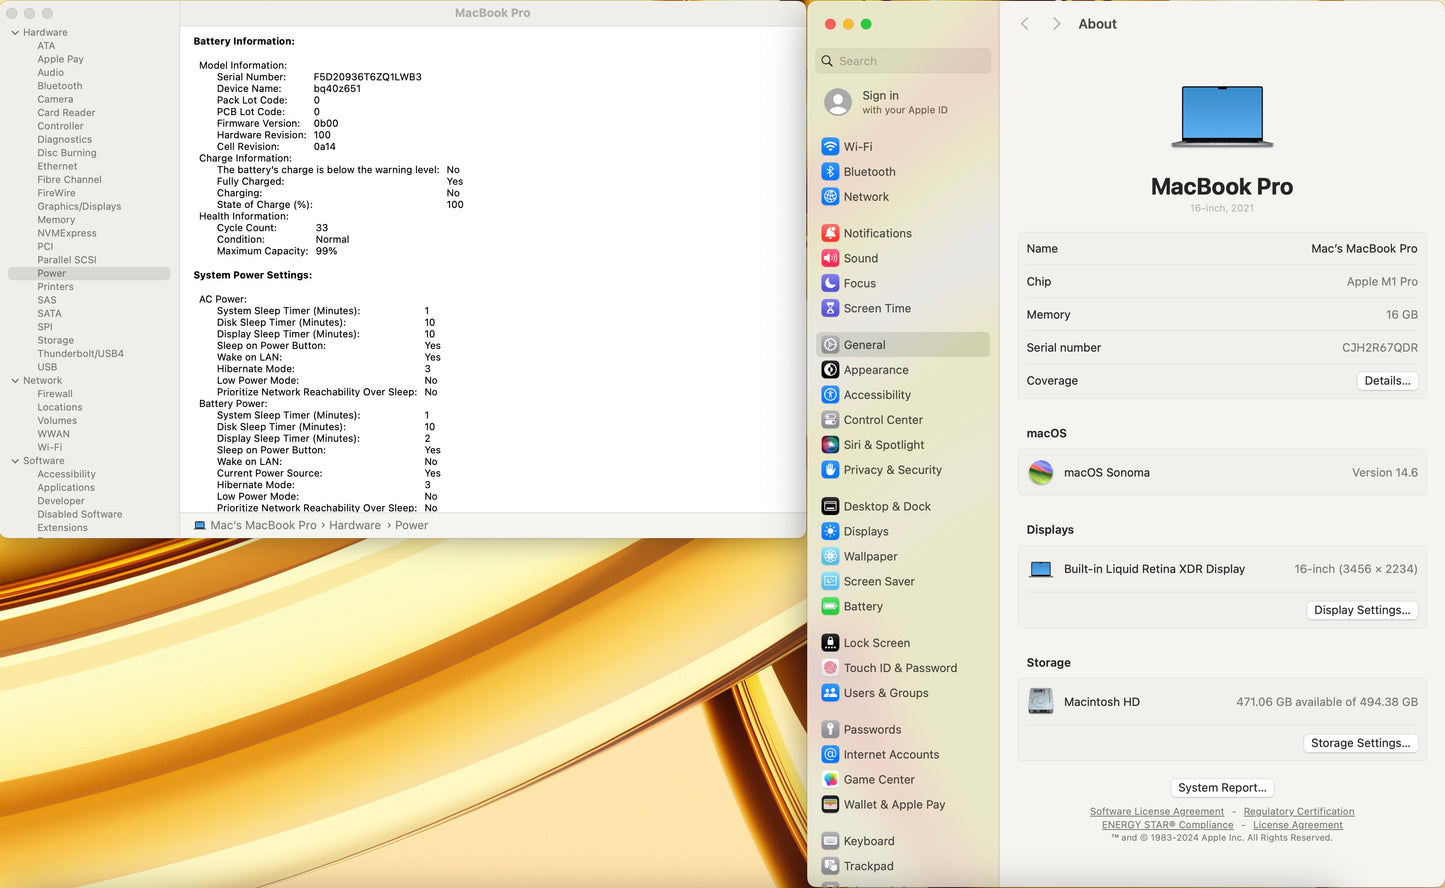The height and width of the screenshot is (888, 1445).
Task: Open Wi-Fi settings icon in System Settings sidebar
Action: point(830,146)
